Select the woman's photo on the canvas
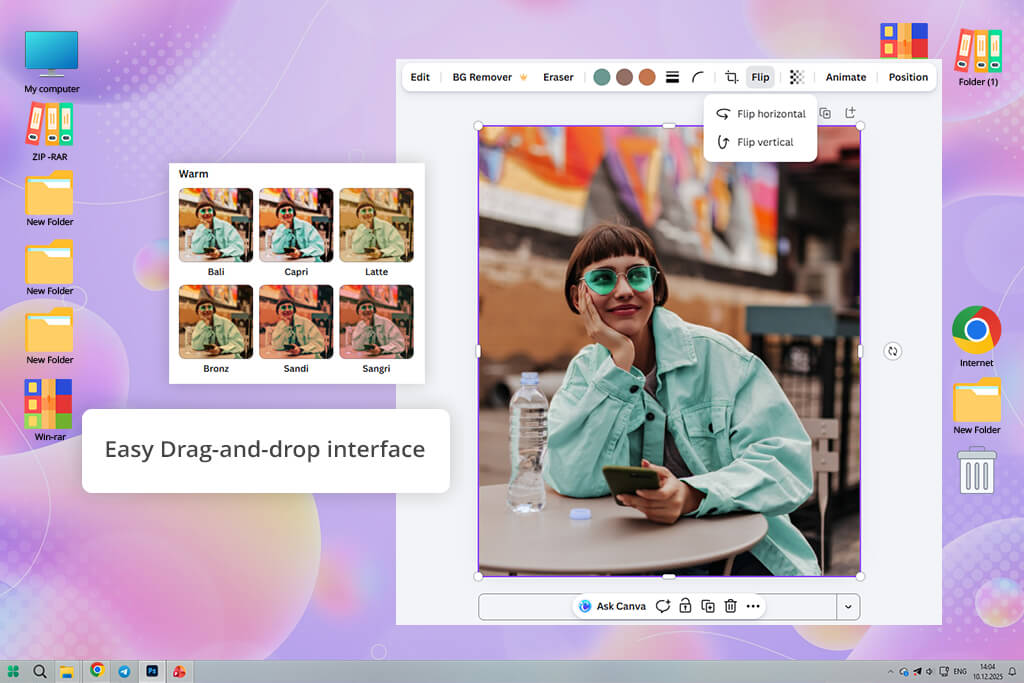Viewport: 1024px width, 683px height. 669,351
